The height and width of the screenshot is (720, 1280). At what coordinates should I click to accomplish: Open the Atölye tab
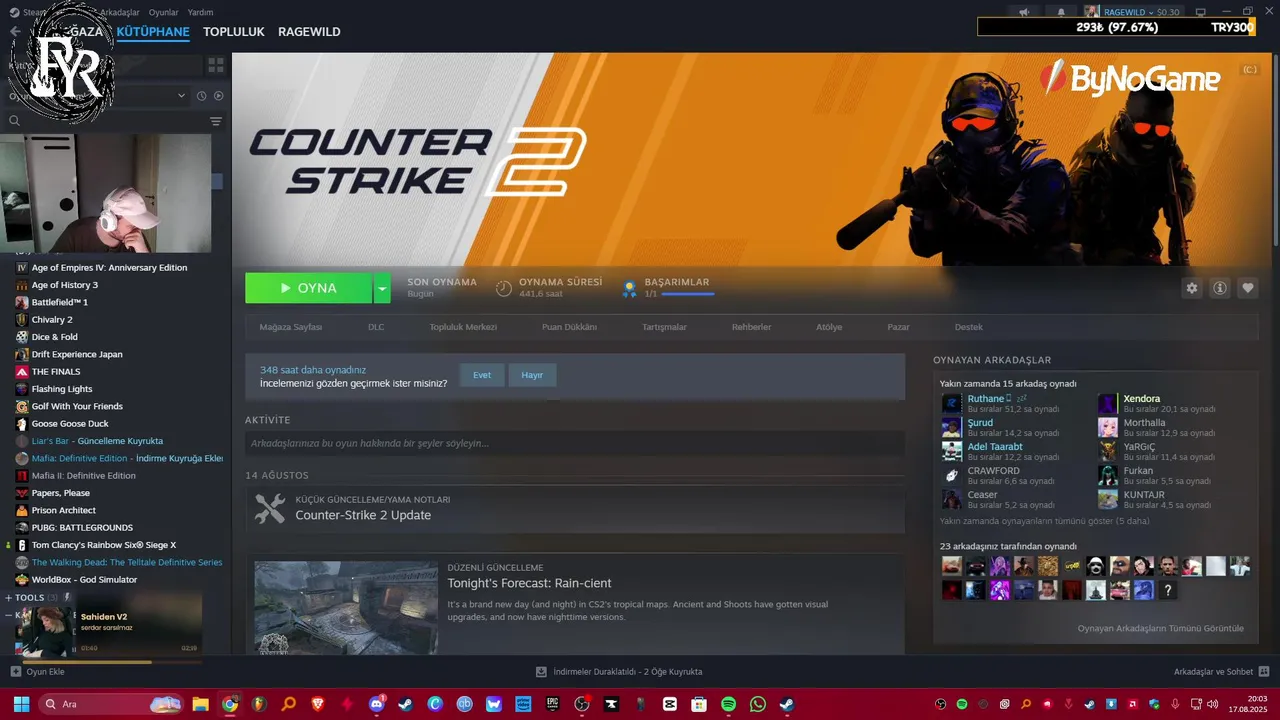[x=829, y=327]
